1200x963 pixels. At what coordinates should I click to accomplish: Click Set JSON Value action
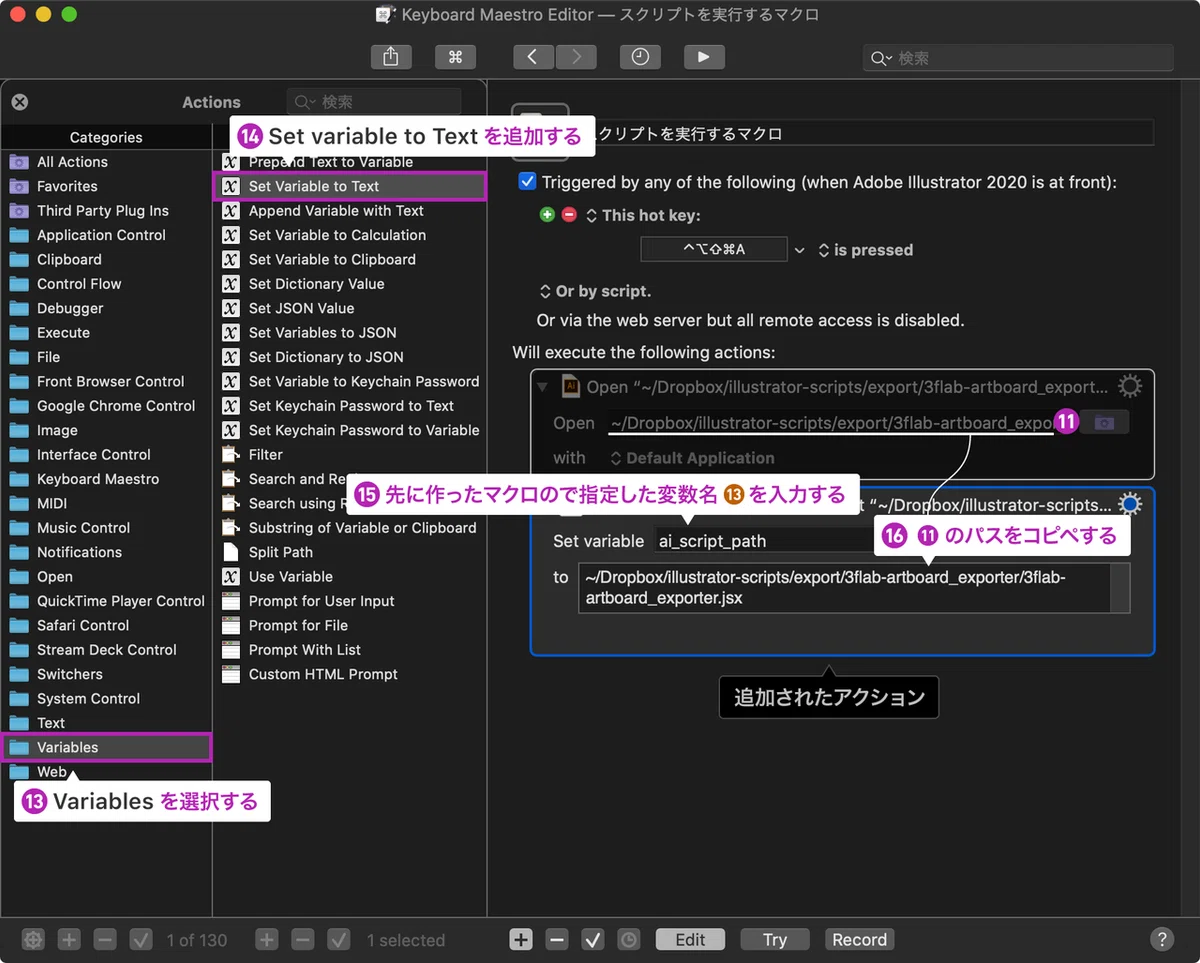pos(349,308)
